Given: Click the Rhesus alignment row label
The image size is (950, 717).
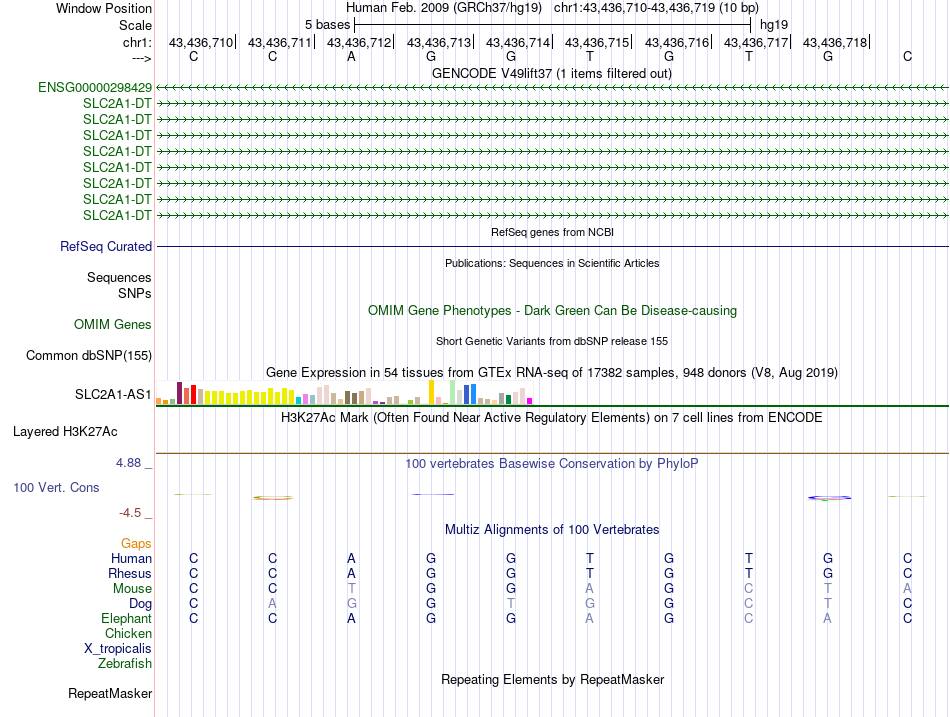Looking at the screenshot, I should coord(130,573).
